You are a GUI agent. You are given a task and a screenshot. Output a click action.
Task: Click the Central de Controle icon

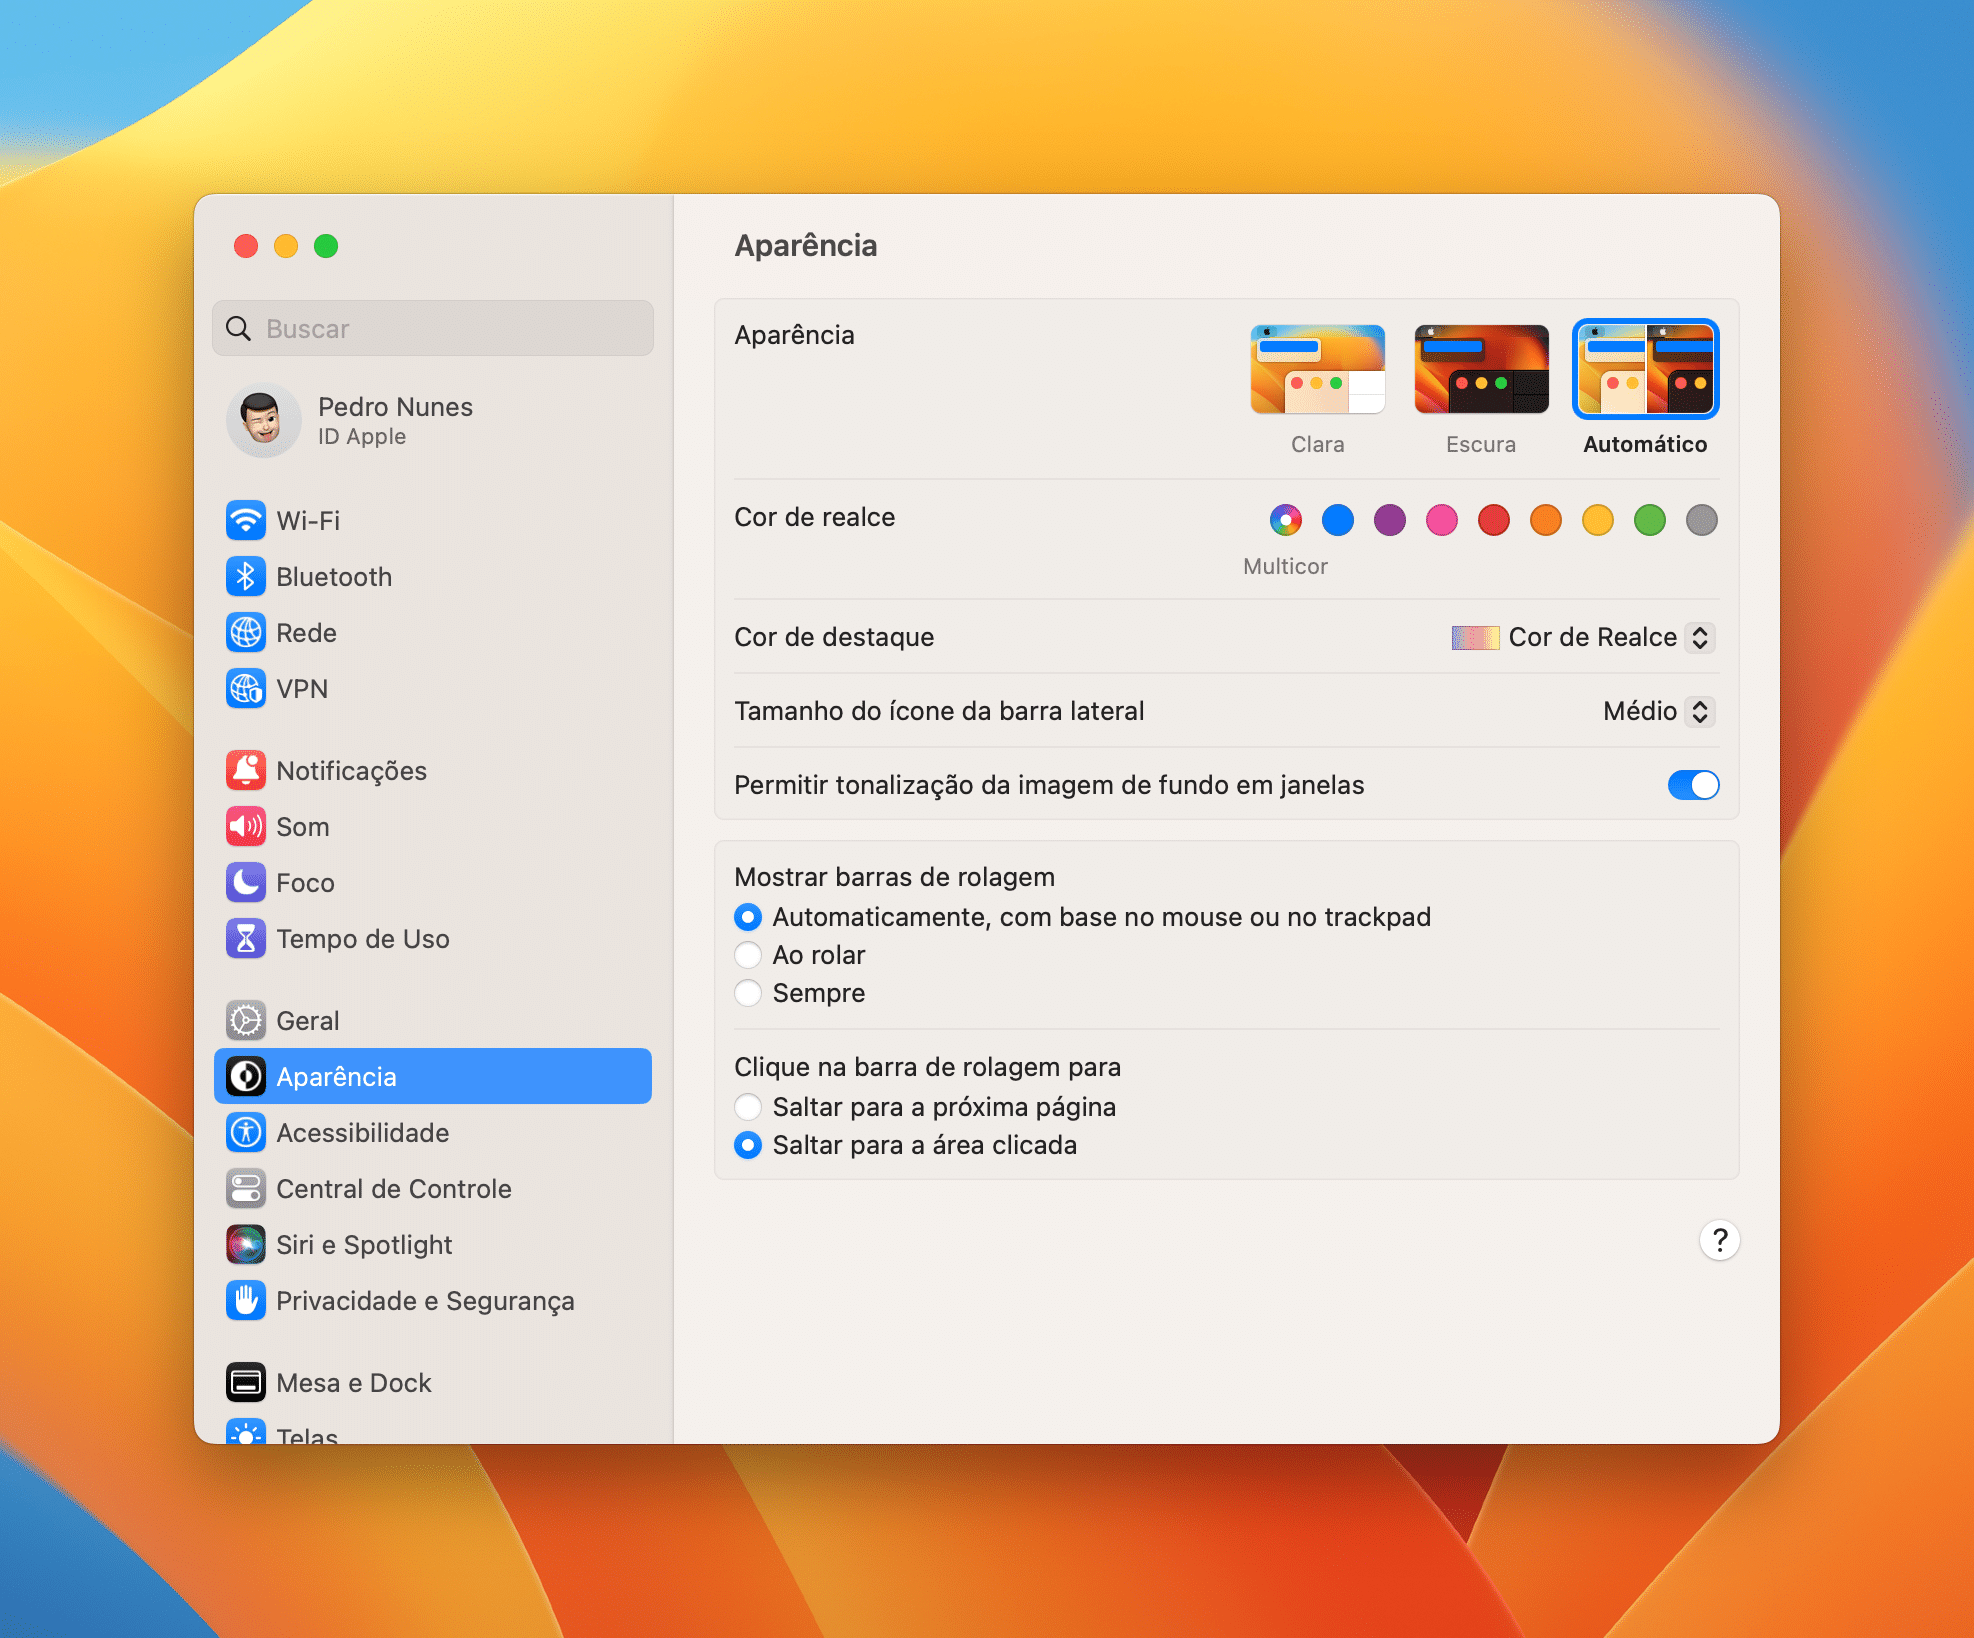point(246,1188)
